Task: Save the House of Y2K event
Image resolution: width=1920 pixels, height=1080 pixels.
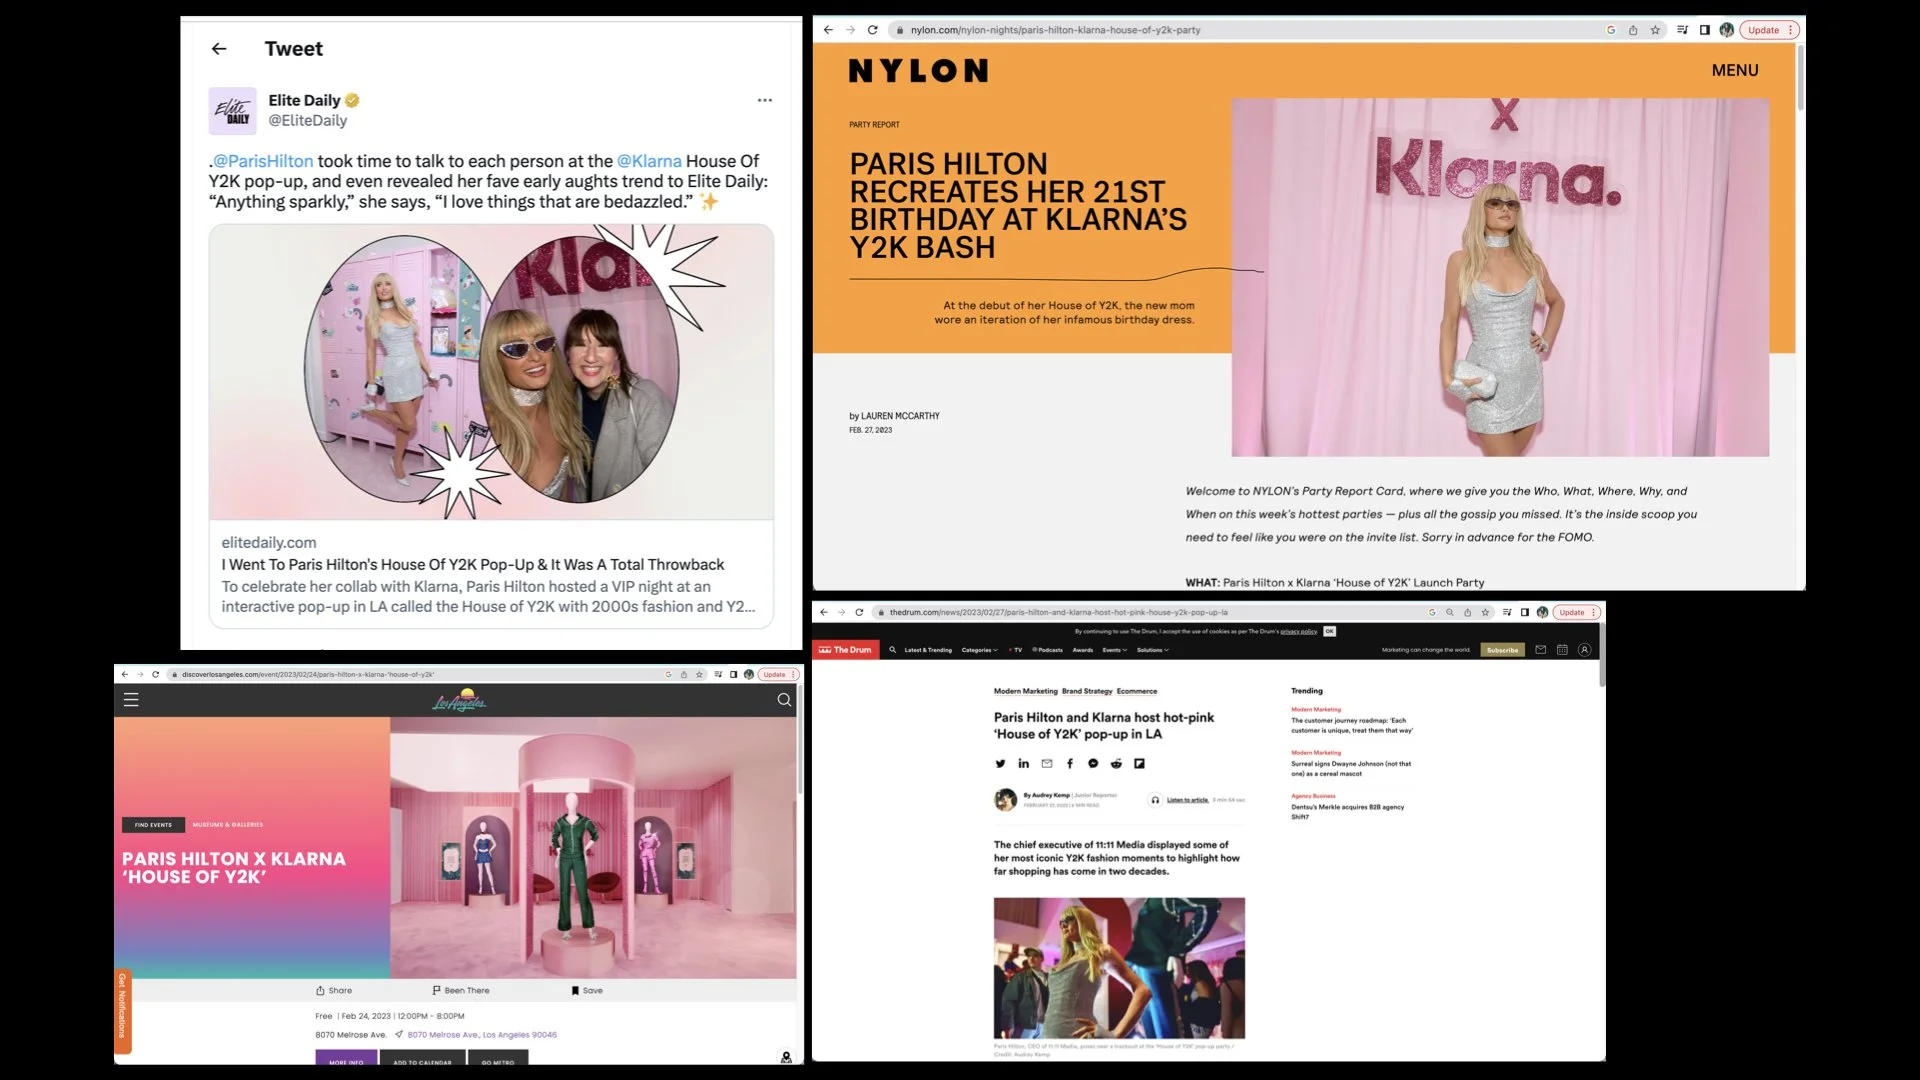Action: coord(587,991)
